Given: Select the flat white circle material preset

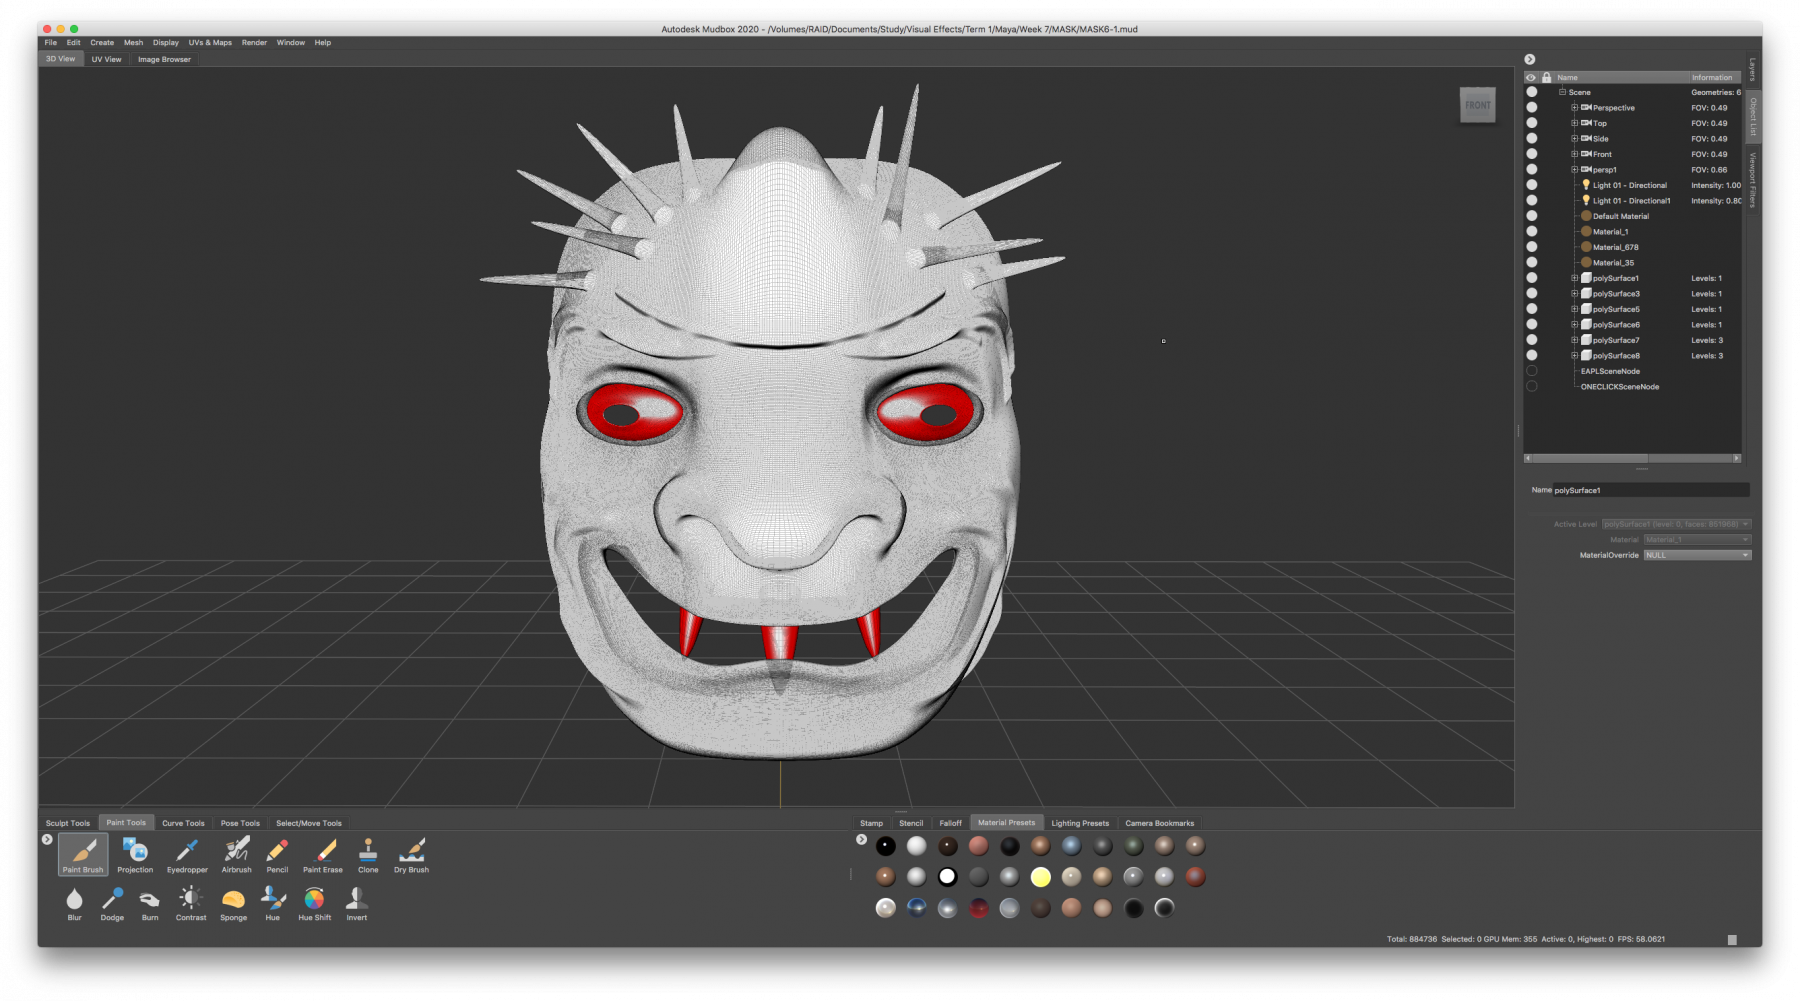Looking at the screenshot, I should (x=947, y=877).
